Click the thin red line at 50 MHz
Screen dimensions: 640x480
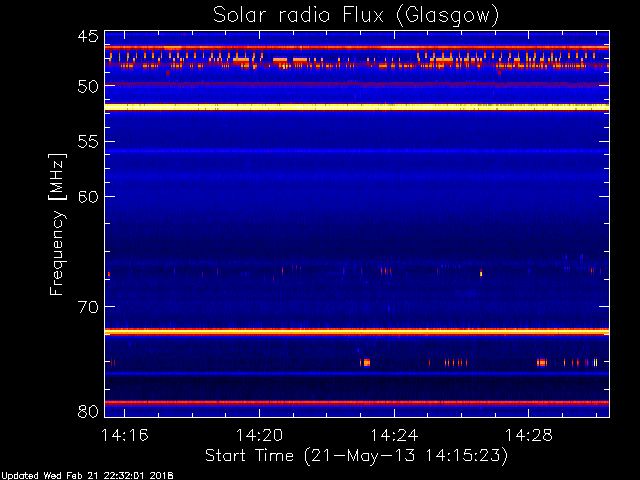tap(357, 84)
